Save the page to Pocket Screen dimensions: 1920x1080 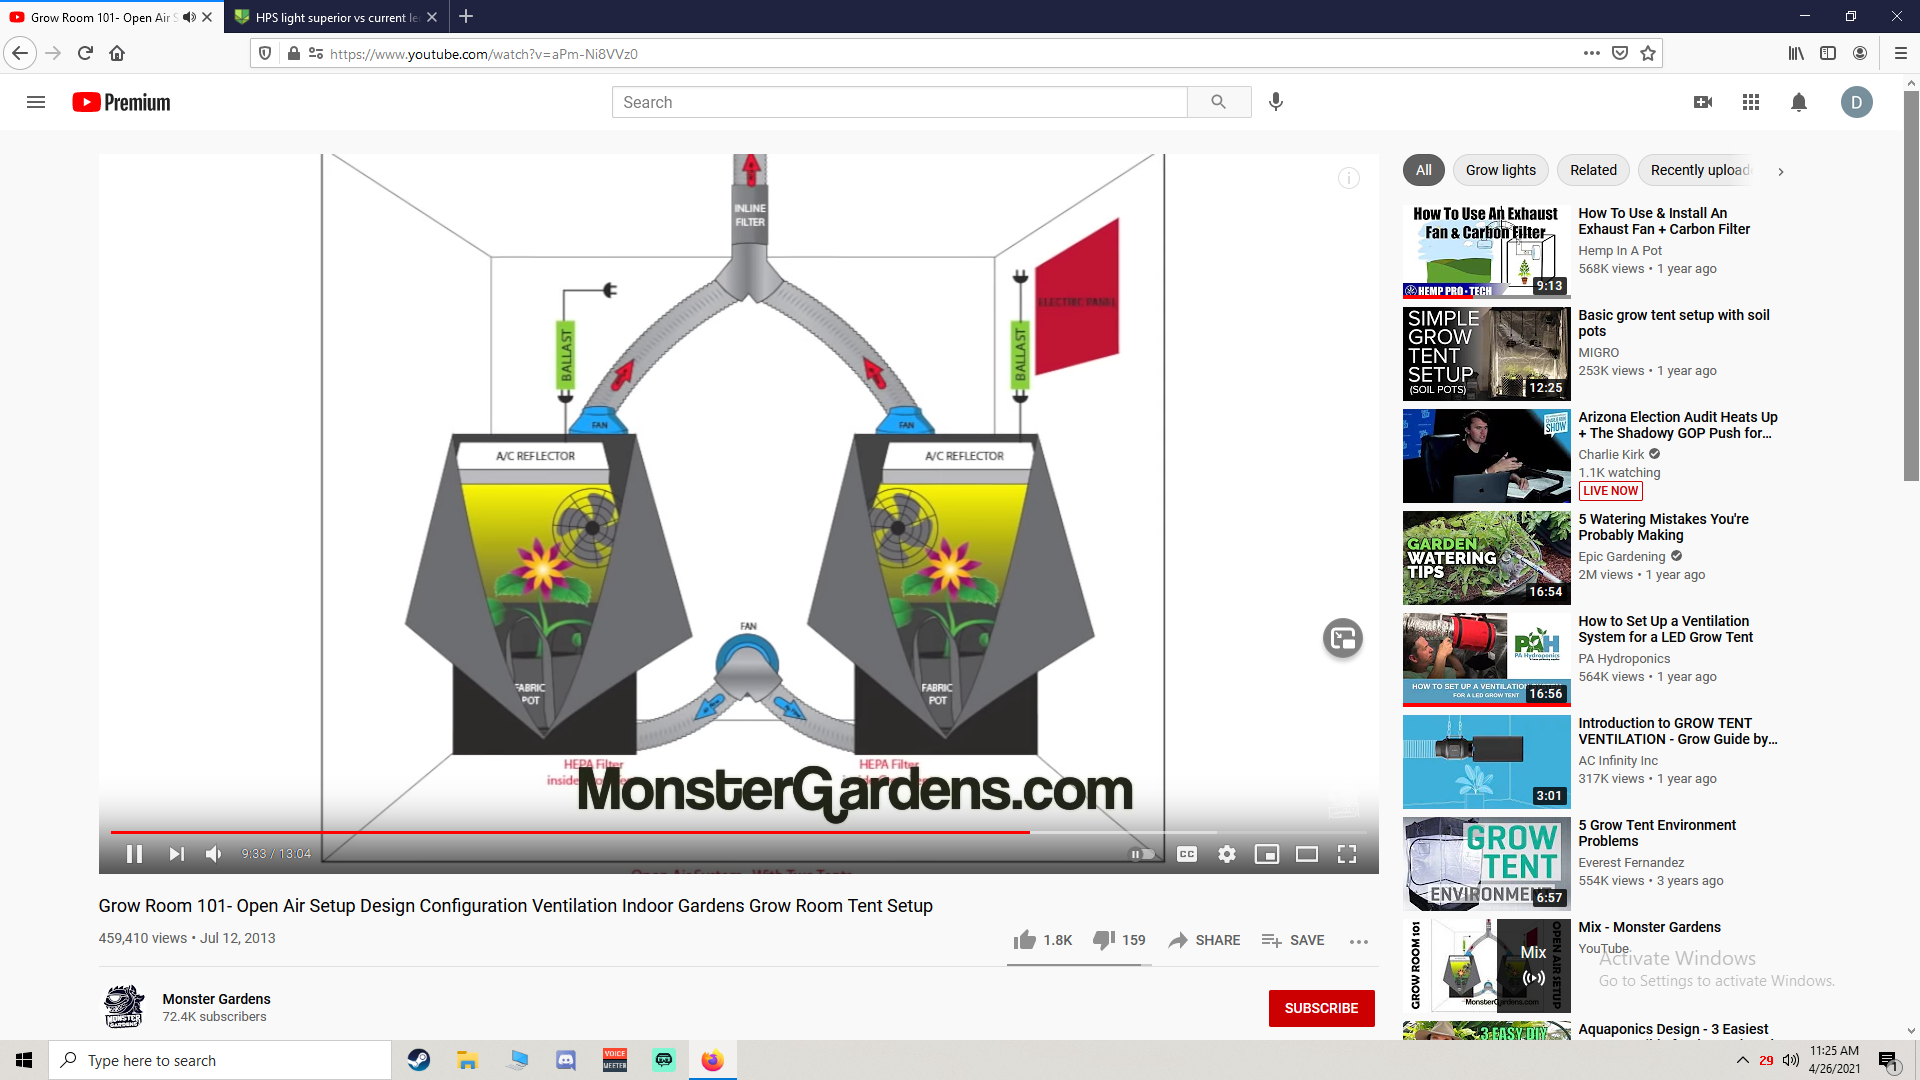click(x=1620, y=53)
